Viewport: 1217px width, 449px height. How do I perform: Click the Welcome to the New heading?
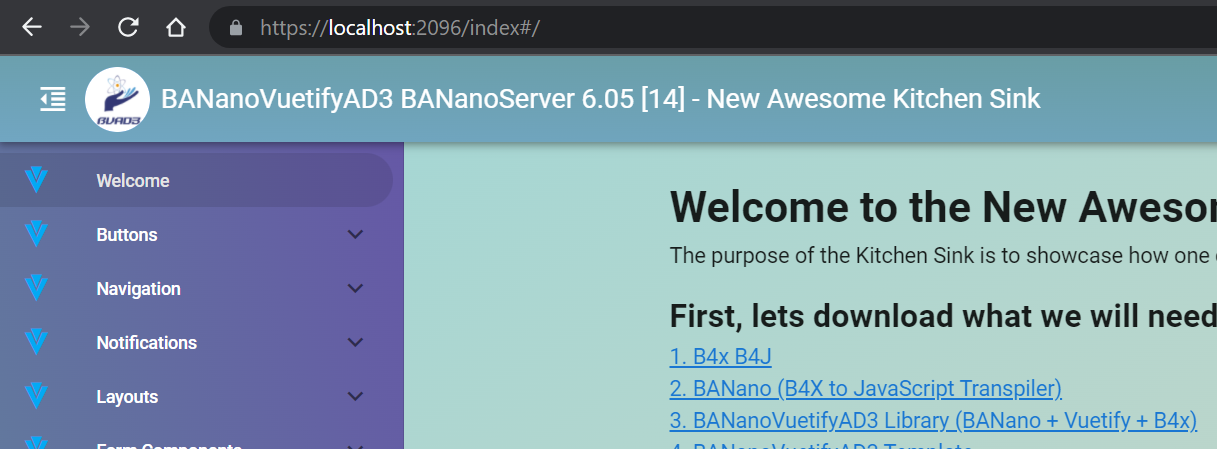click(x=943, y=206)
